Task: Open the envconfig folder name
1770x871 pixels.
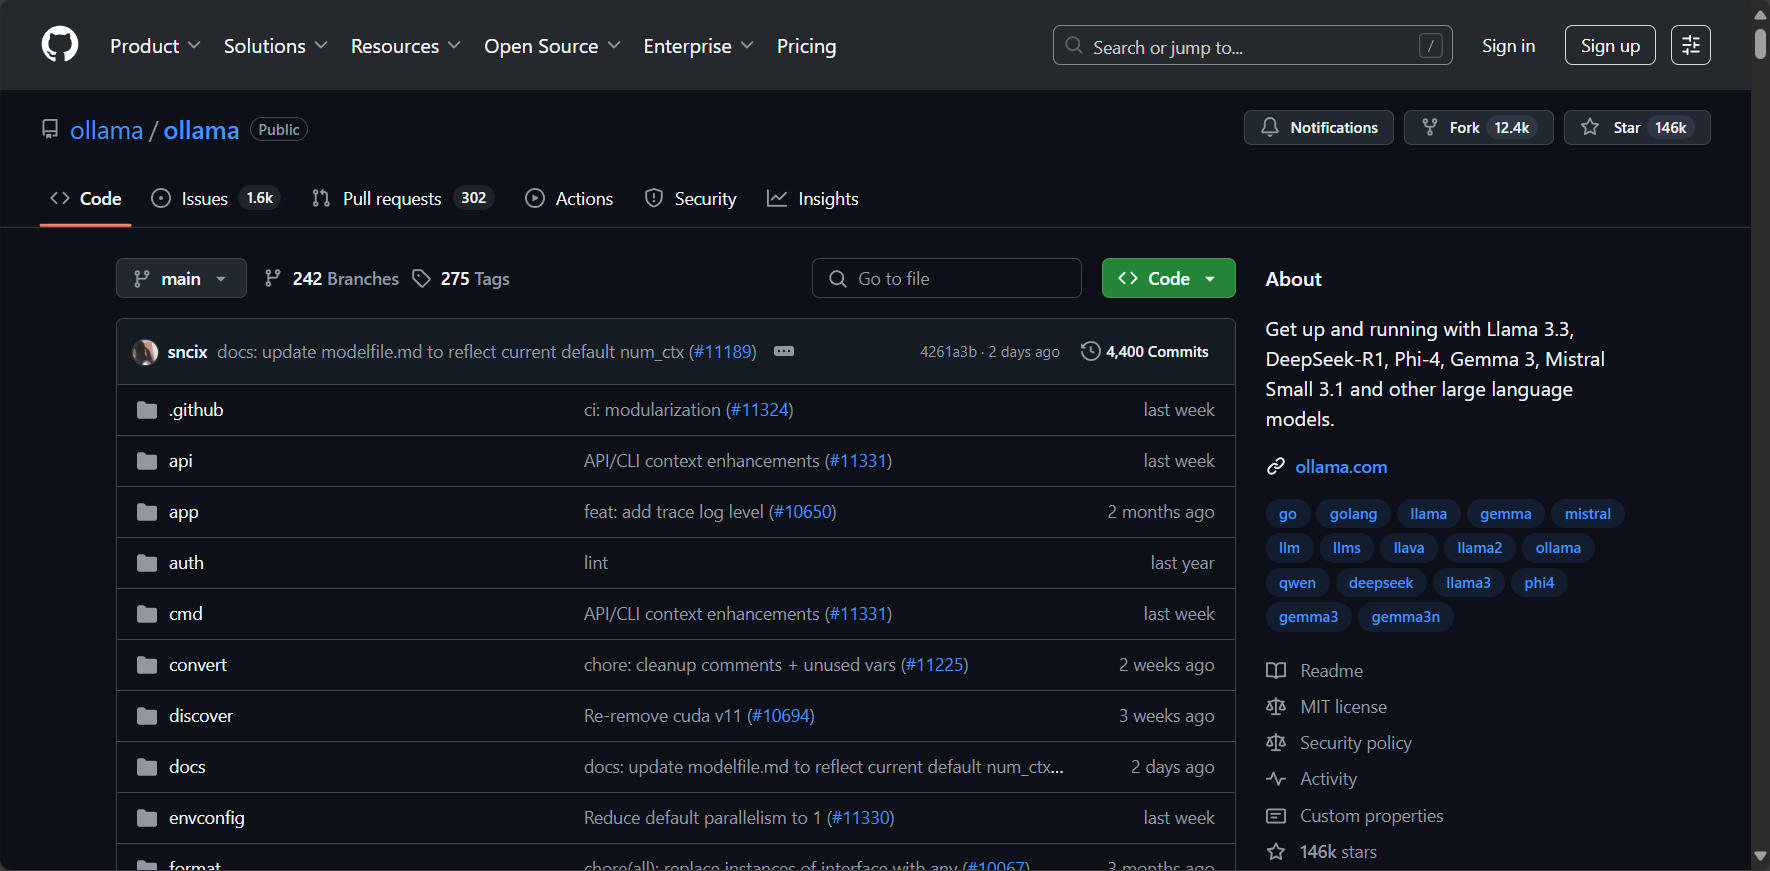Action: coord(206,818)
